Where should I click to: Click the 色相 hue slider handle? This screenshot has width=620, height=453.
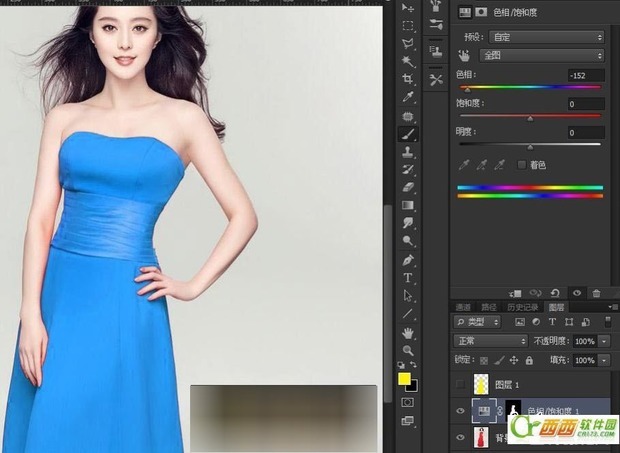pyautogui.click(x=465, y=90)
